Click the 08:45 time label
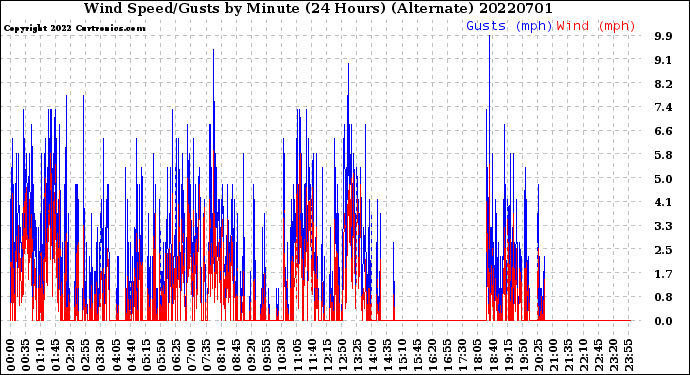Screen dimensions: 690x375 (x=236, y=355)
